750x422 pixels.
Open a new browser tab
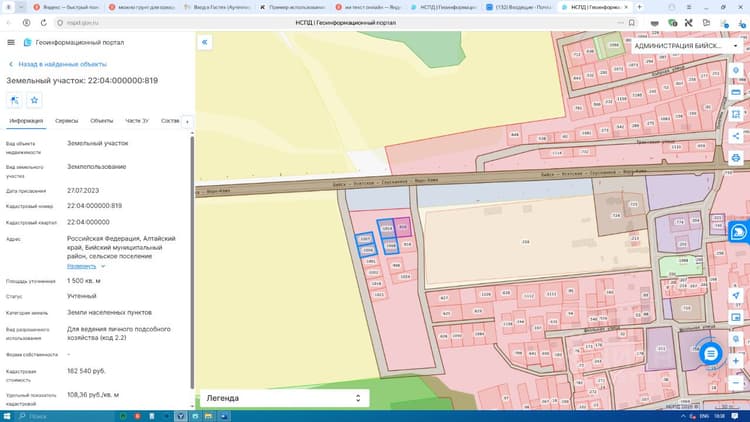coord(640,7)
